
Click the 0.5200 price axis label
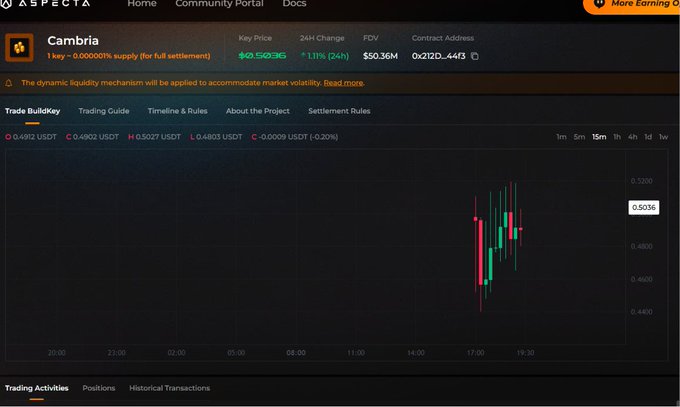[x=641, y=181]
